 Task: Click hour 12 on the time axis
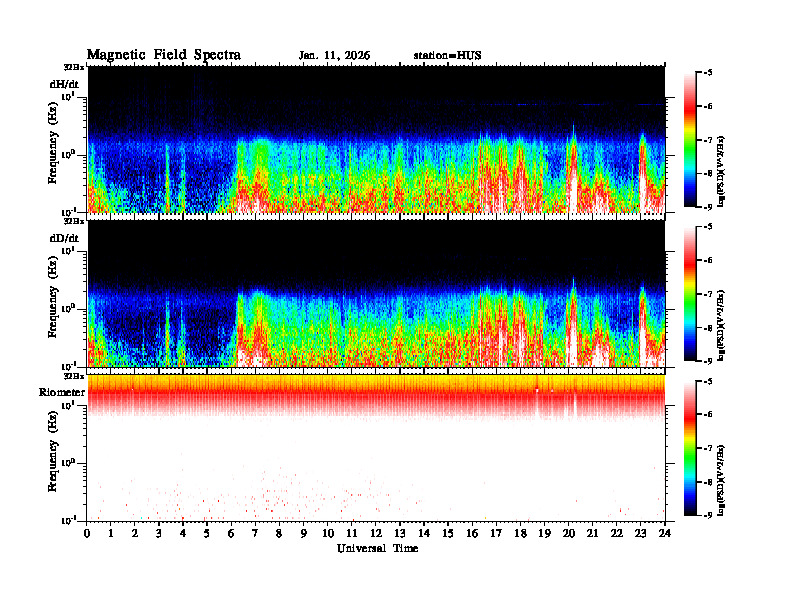click(x=376, y=533)
